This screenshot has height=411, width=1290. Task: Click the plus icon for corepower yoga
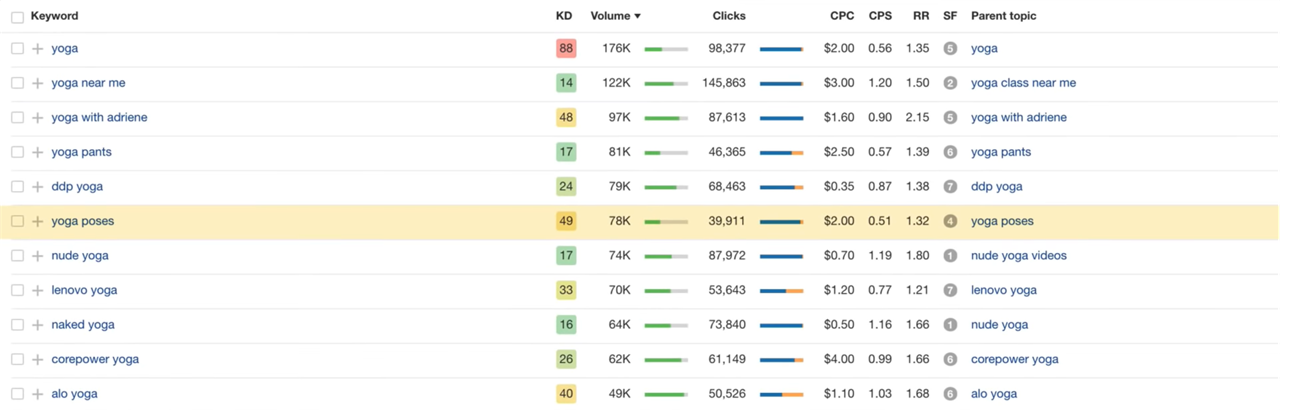(37, 359)
